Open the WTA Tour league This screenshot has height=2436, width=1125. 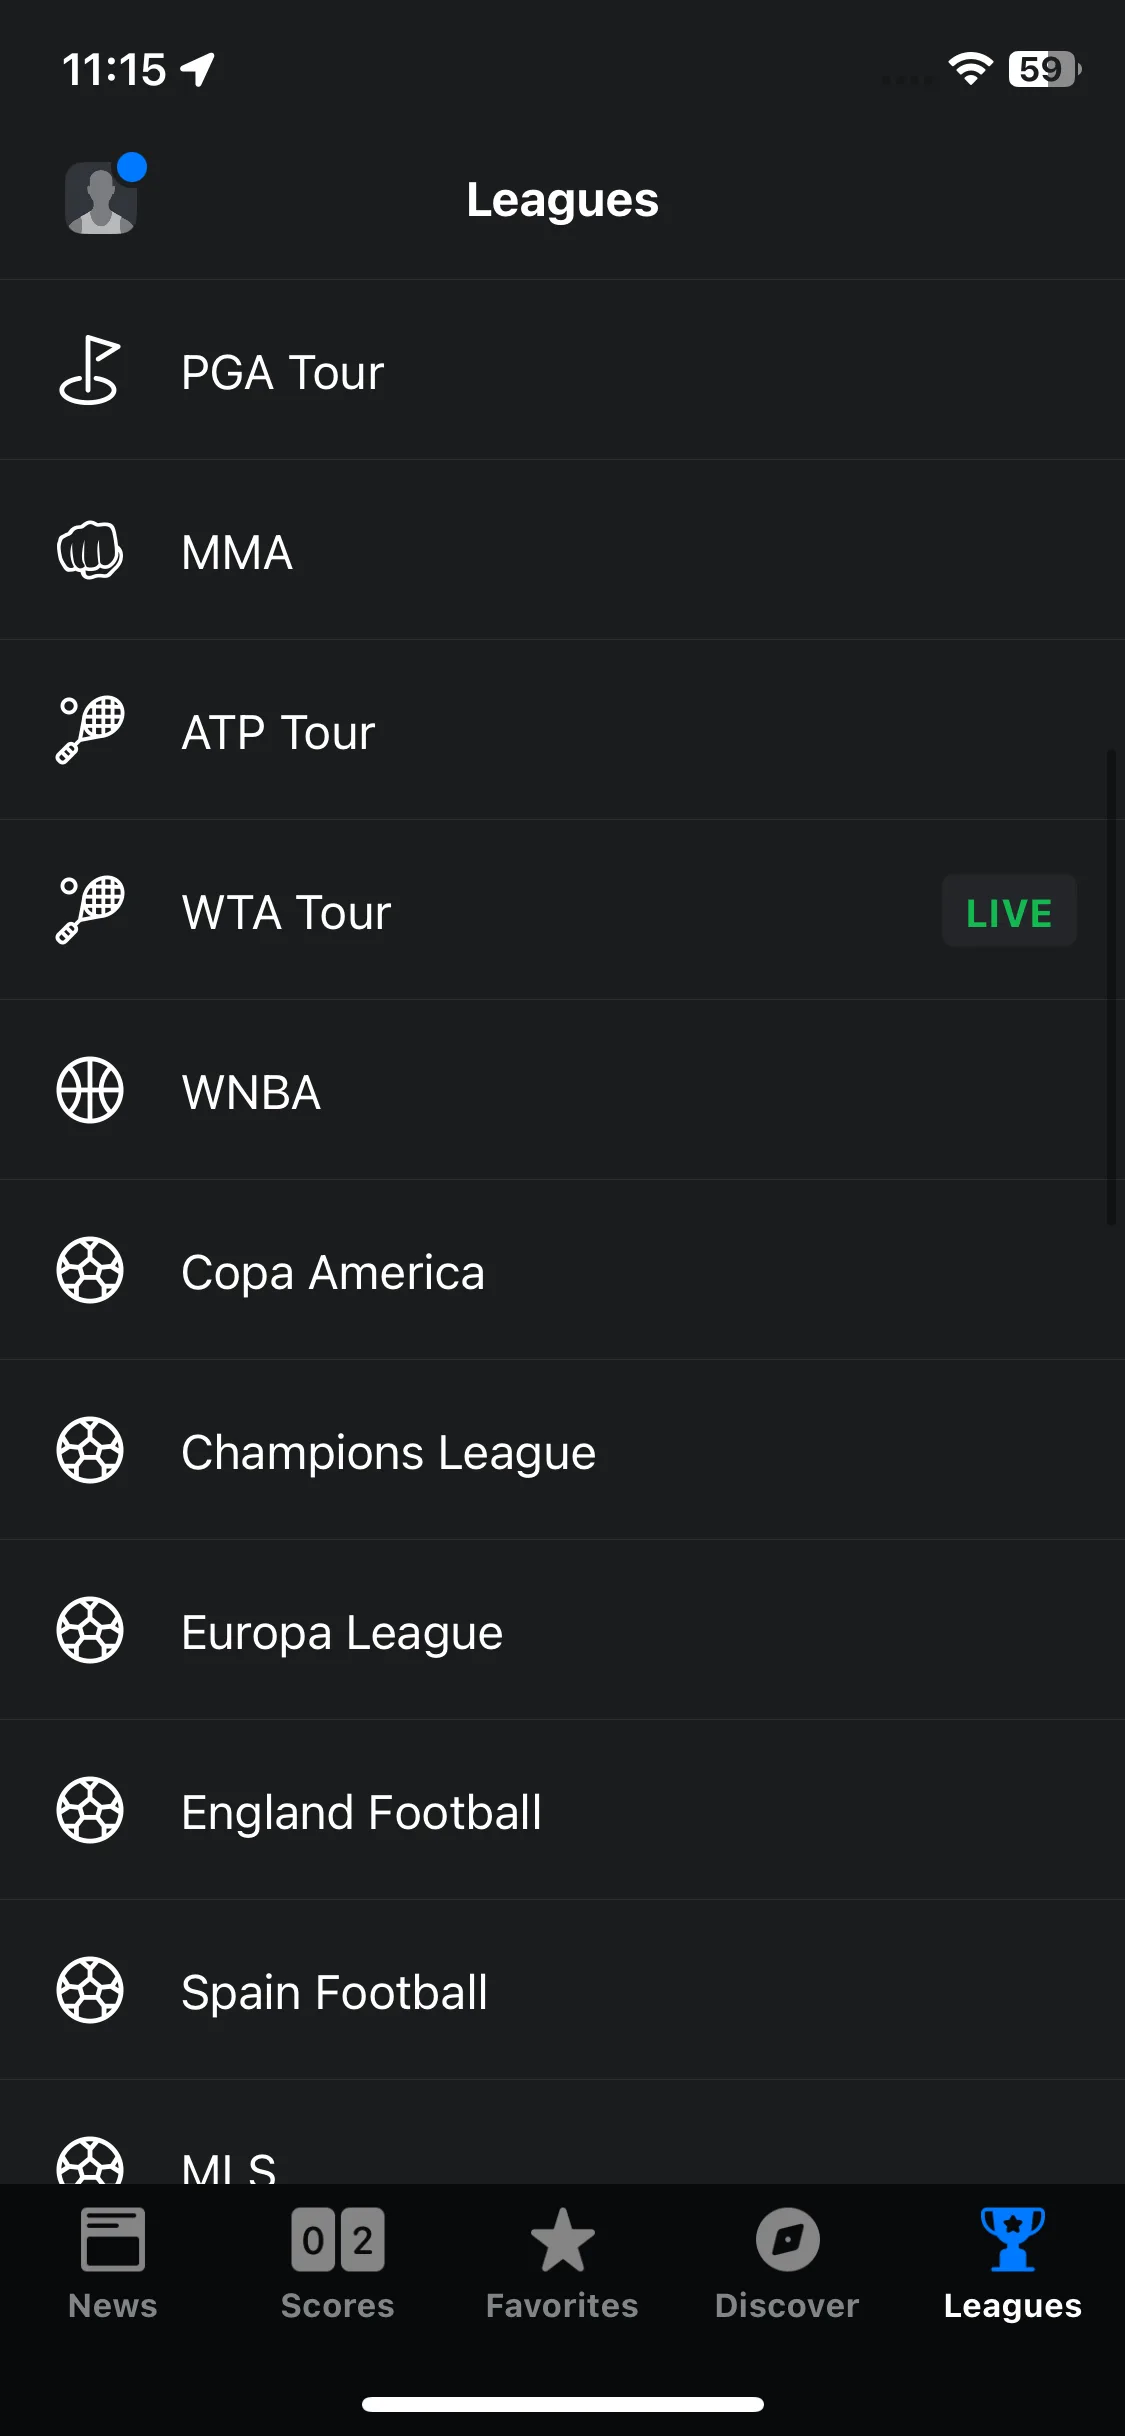(x=562, y=910)
